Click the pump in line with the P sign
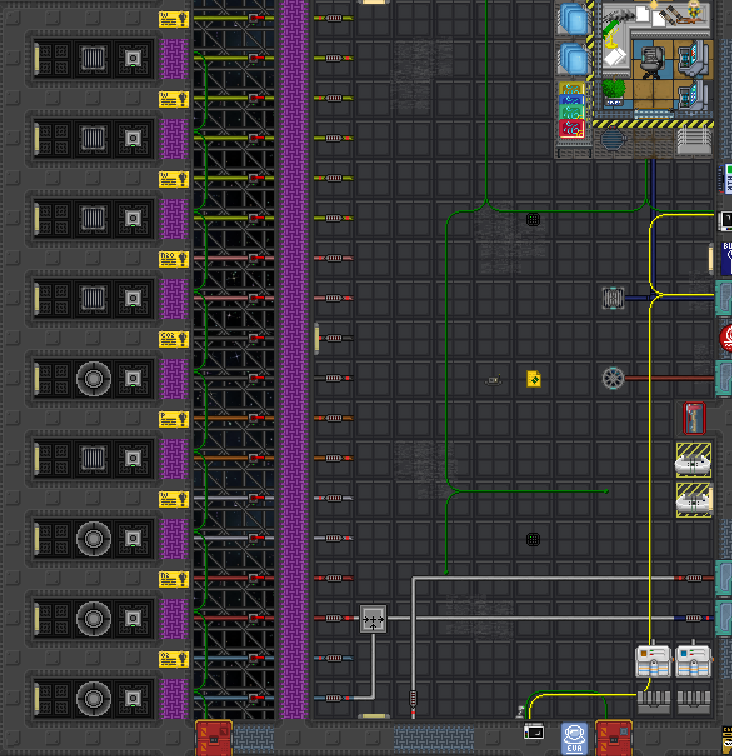Image resolution: width=732 pixels, height=756 pixels. tap(333, 418)
